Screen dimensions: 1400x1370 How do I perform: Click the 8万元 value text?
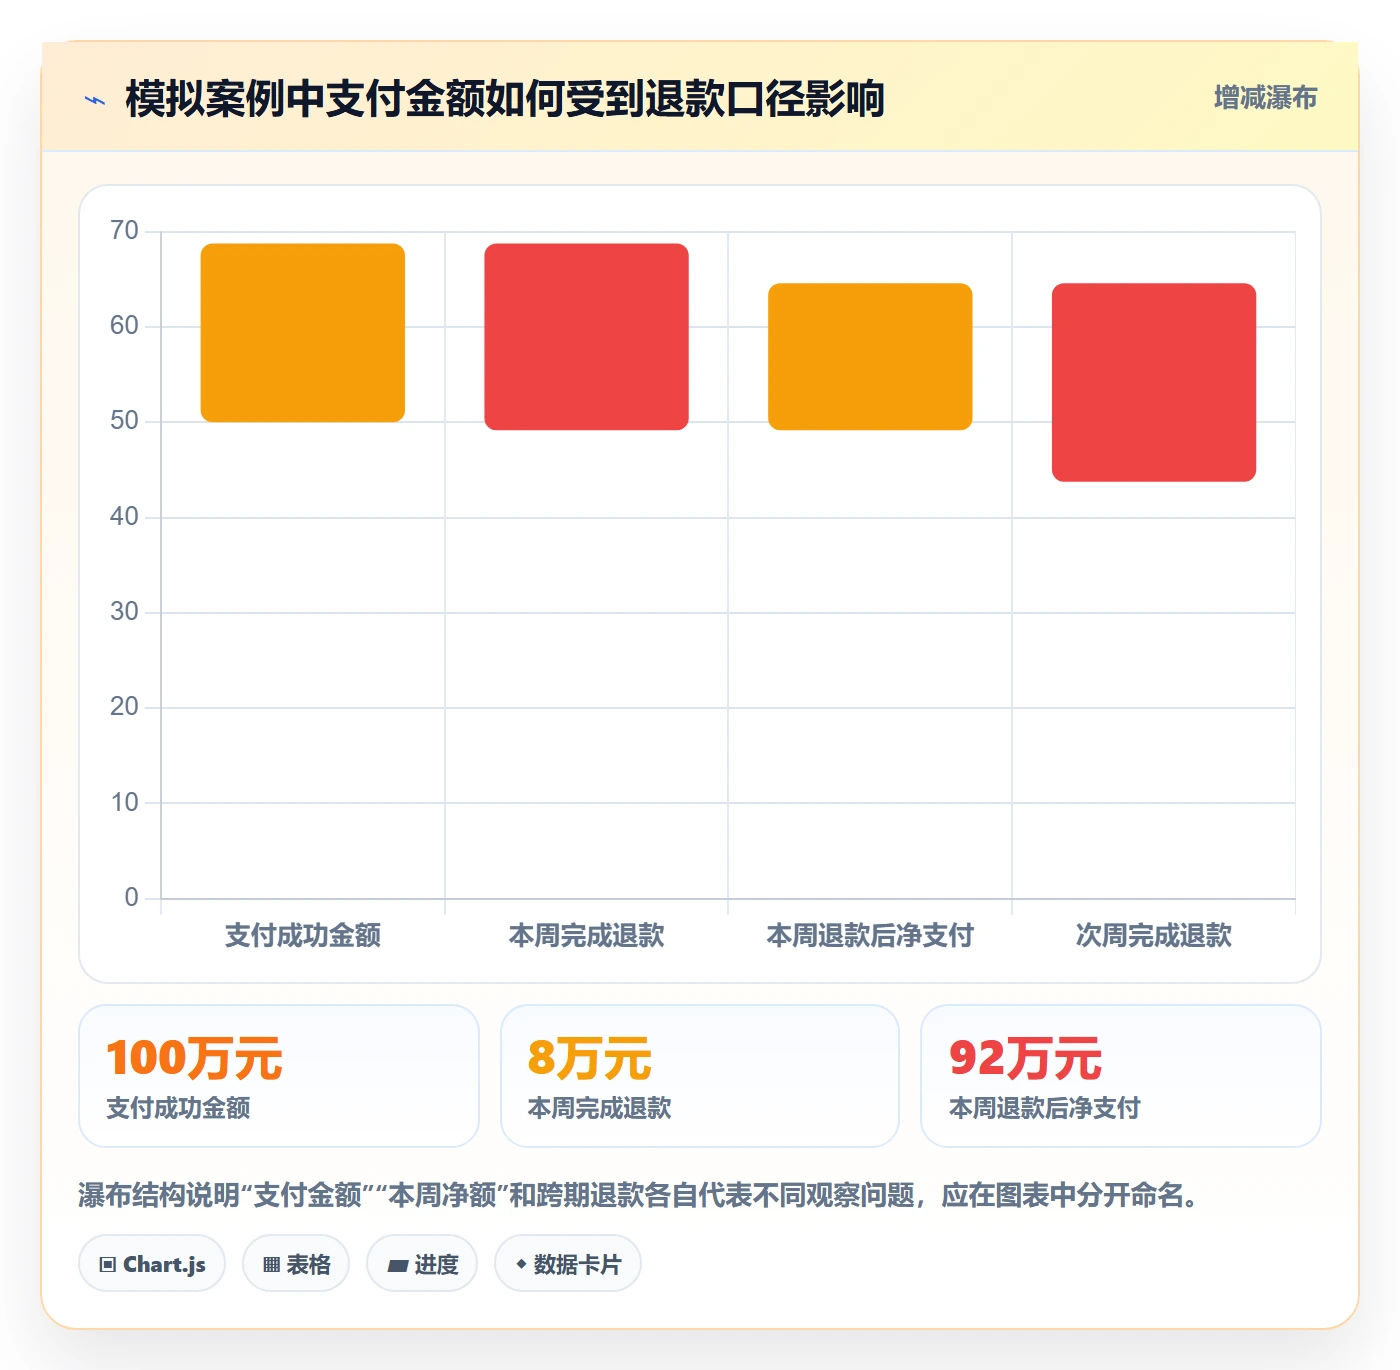[x=590, y=1058]
